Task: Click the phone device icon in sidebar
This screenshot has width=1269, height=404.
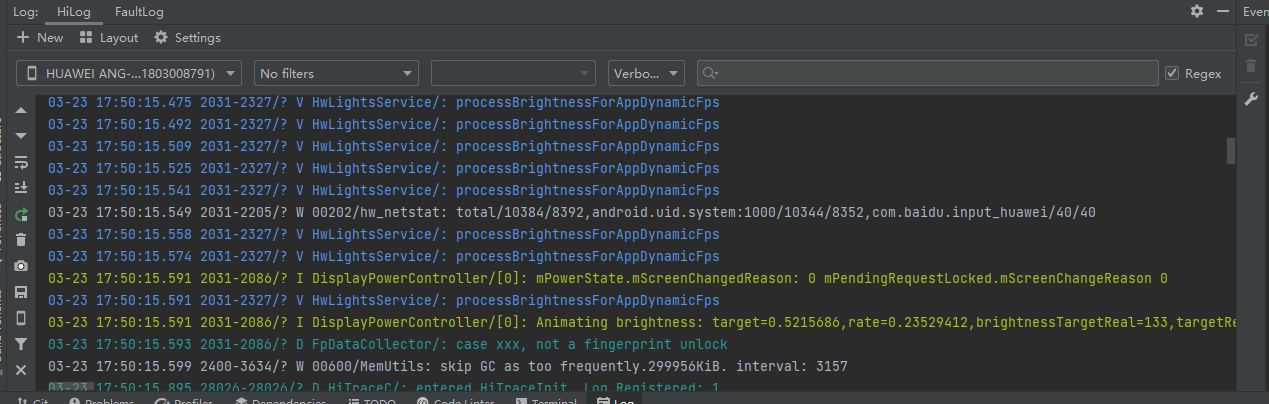Action: (21, 318)
